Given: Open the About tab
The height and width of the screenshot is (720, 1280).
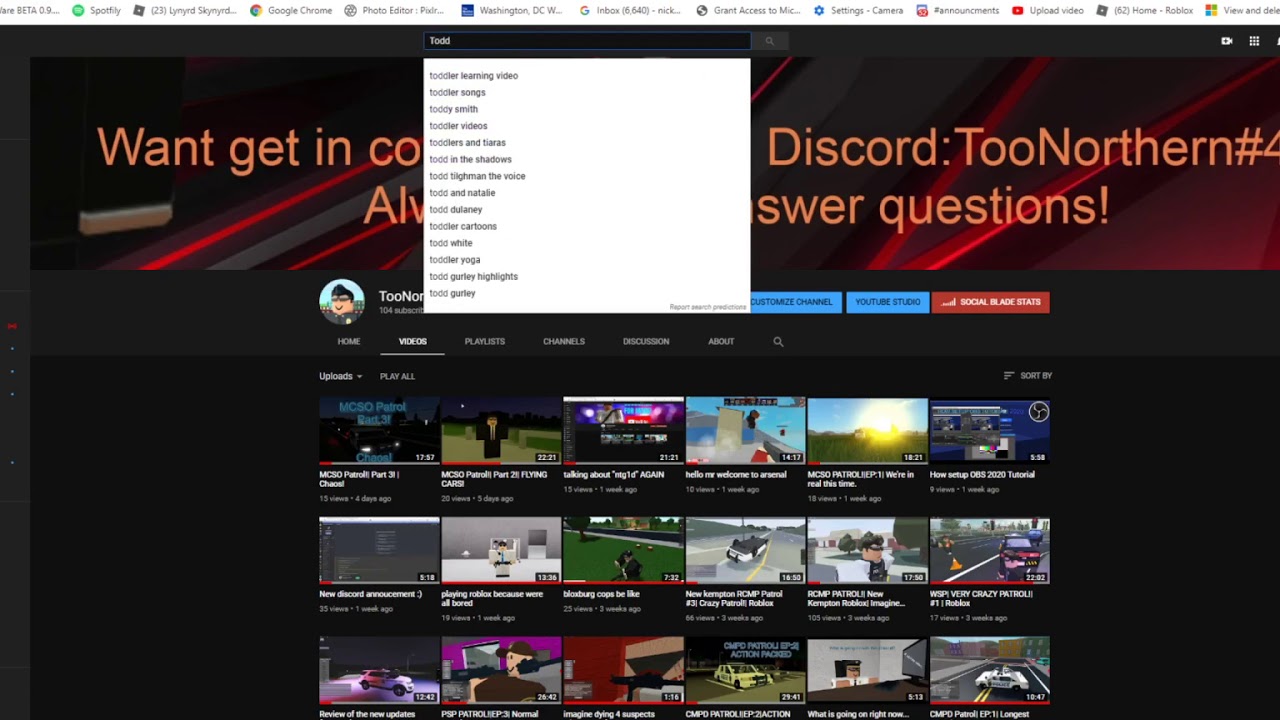Looking at the screenshot, I should click(721, 342).
